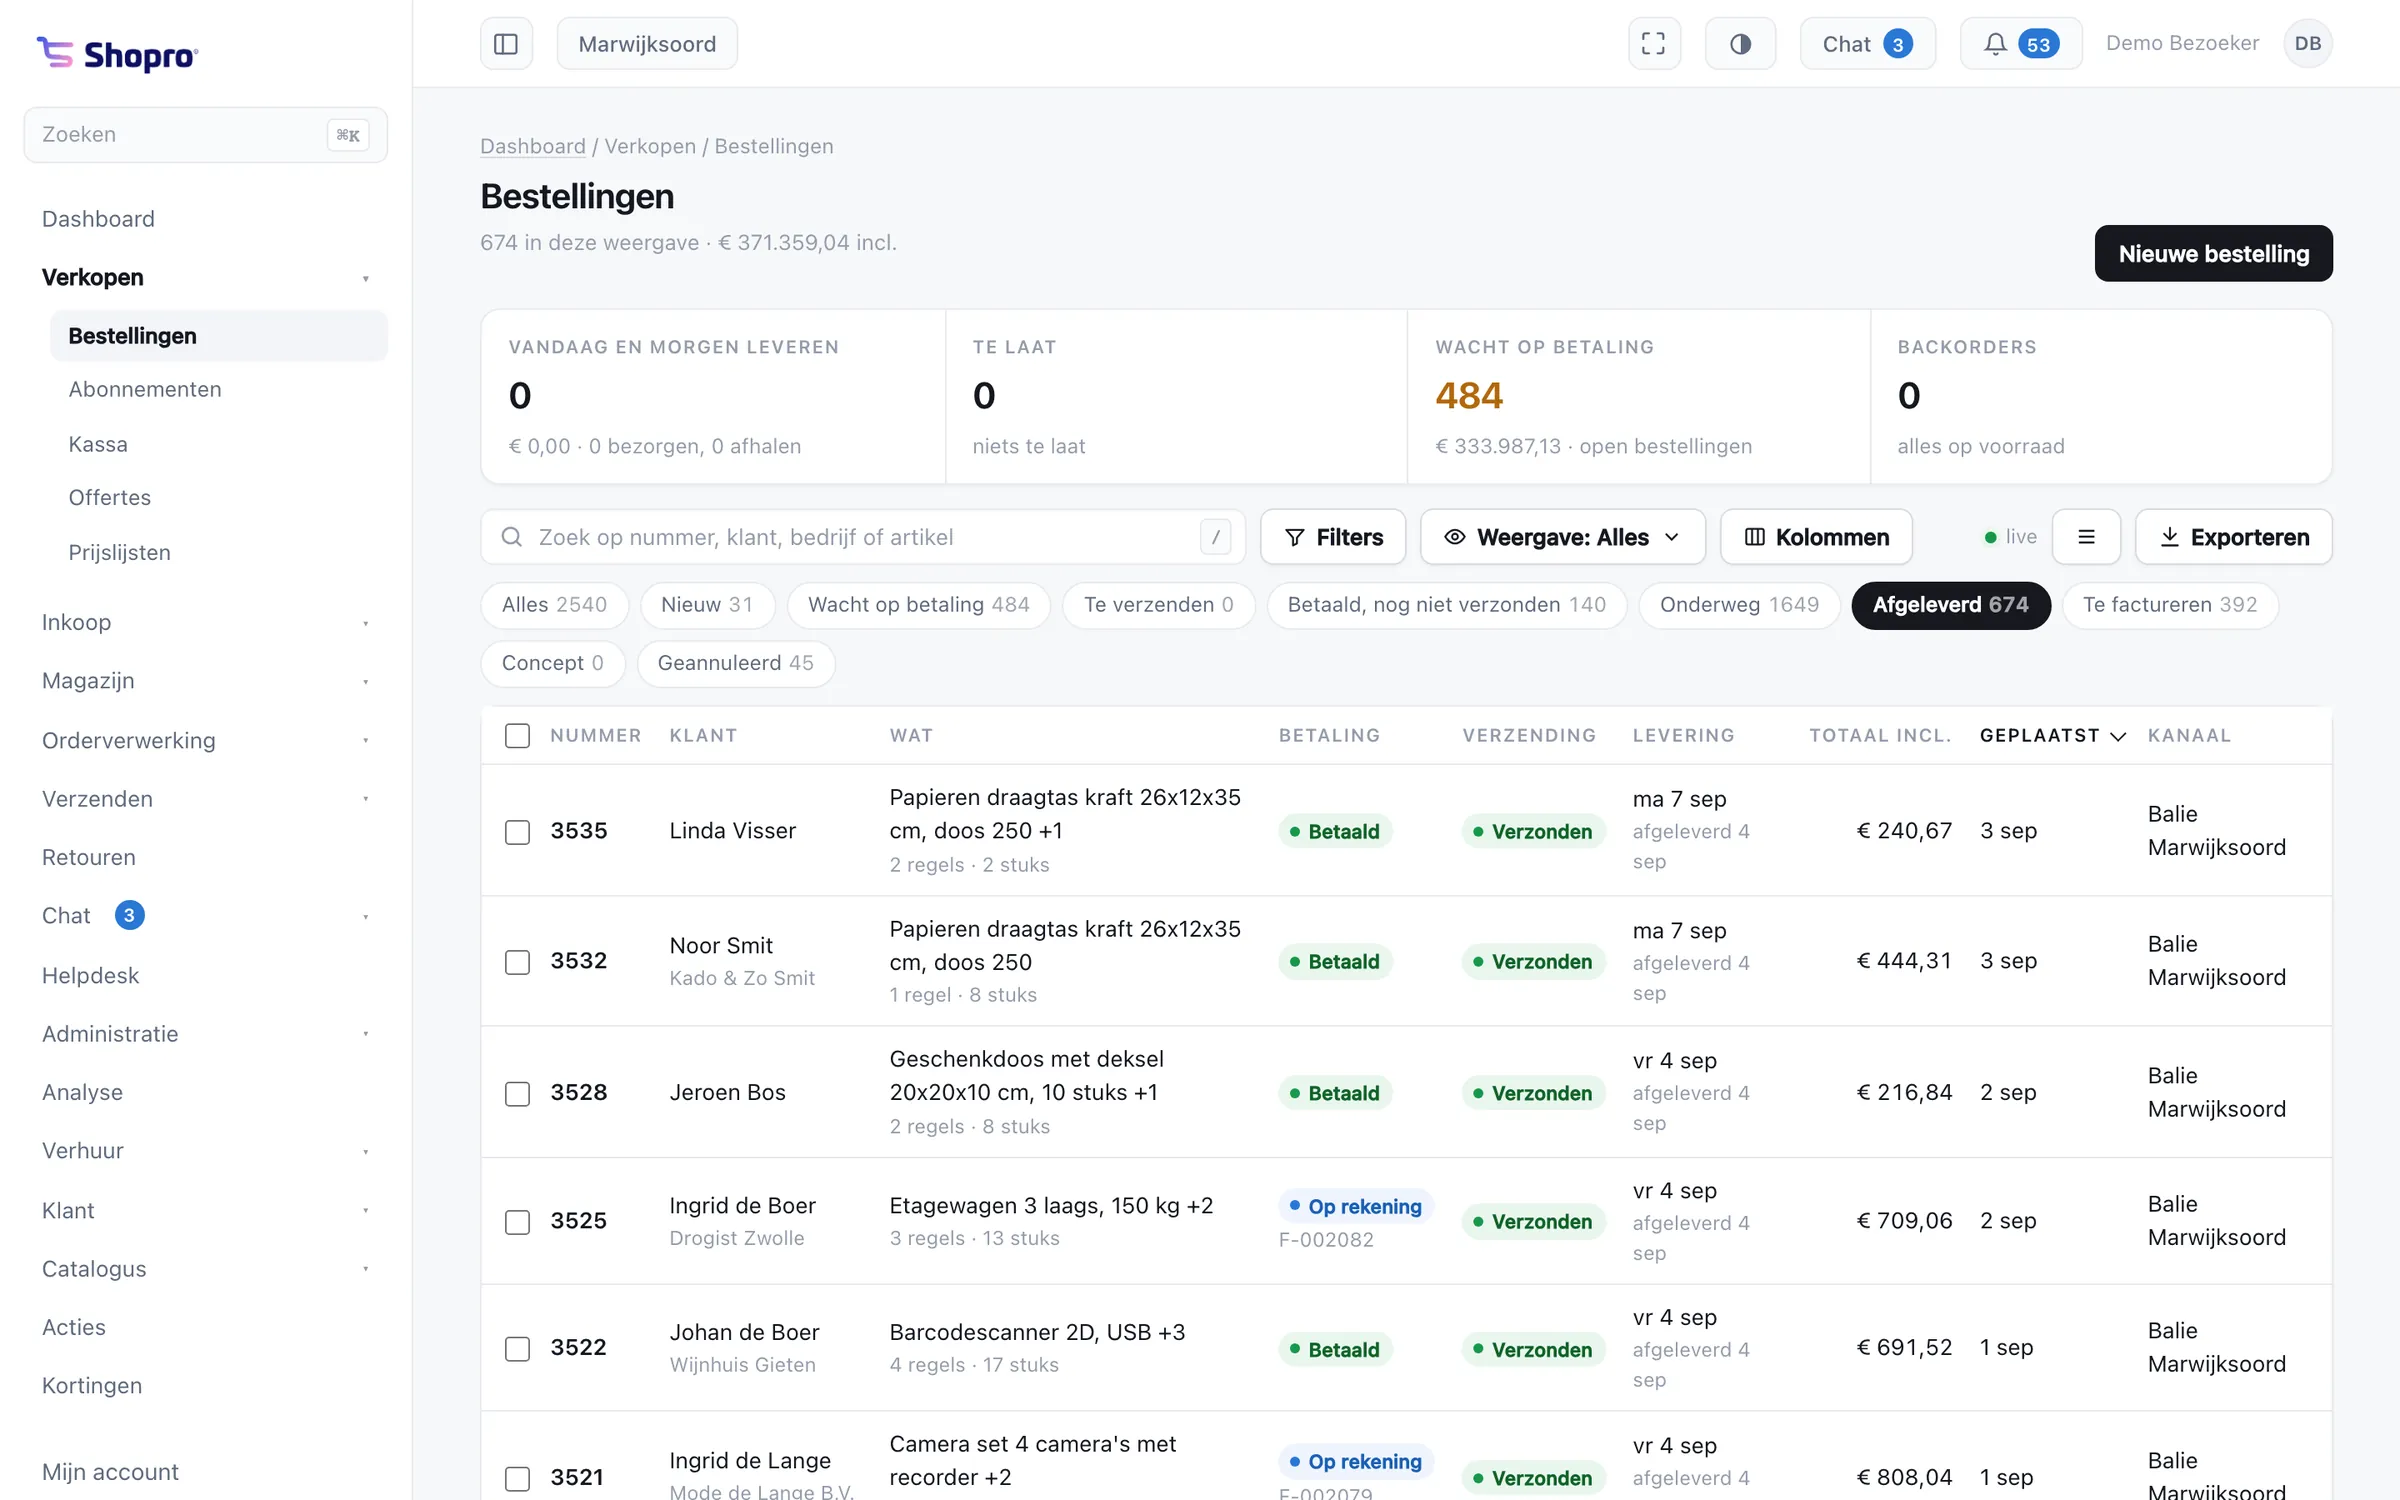Open Prijslijsten in the sidebar
The width and height of the screenshot is (2400, 1500).
(218, 553)
